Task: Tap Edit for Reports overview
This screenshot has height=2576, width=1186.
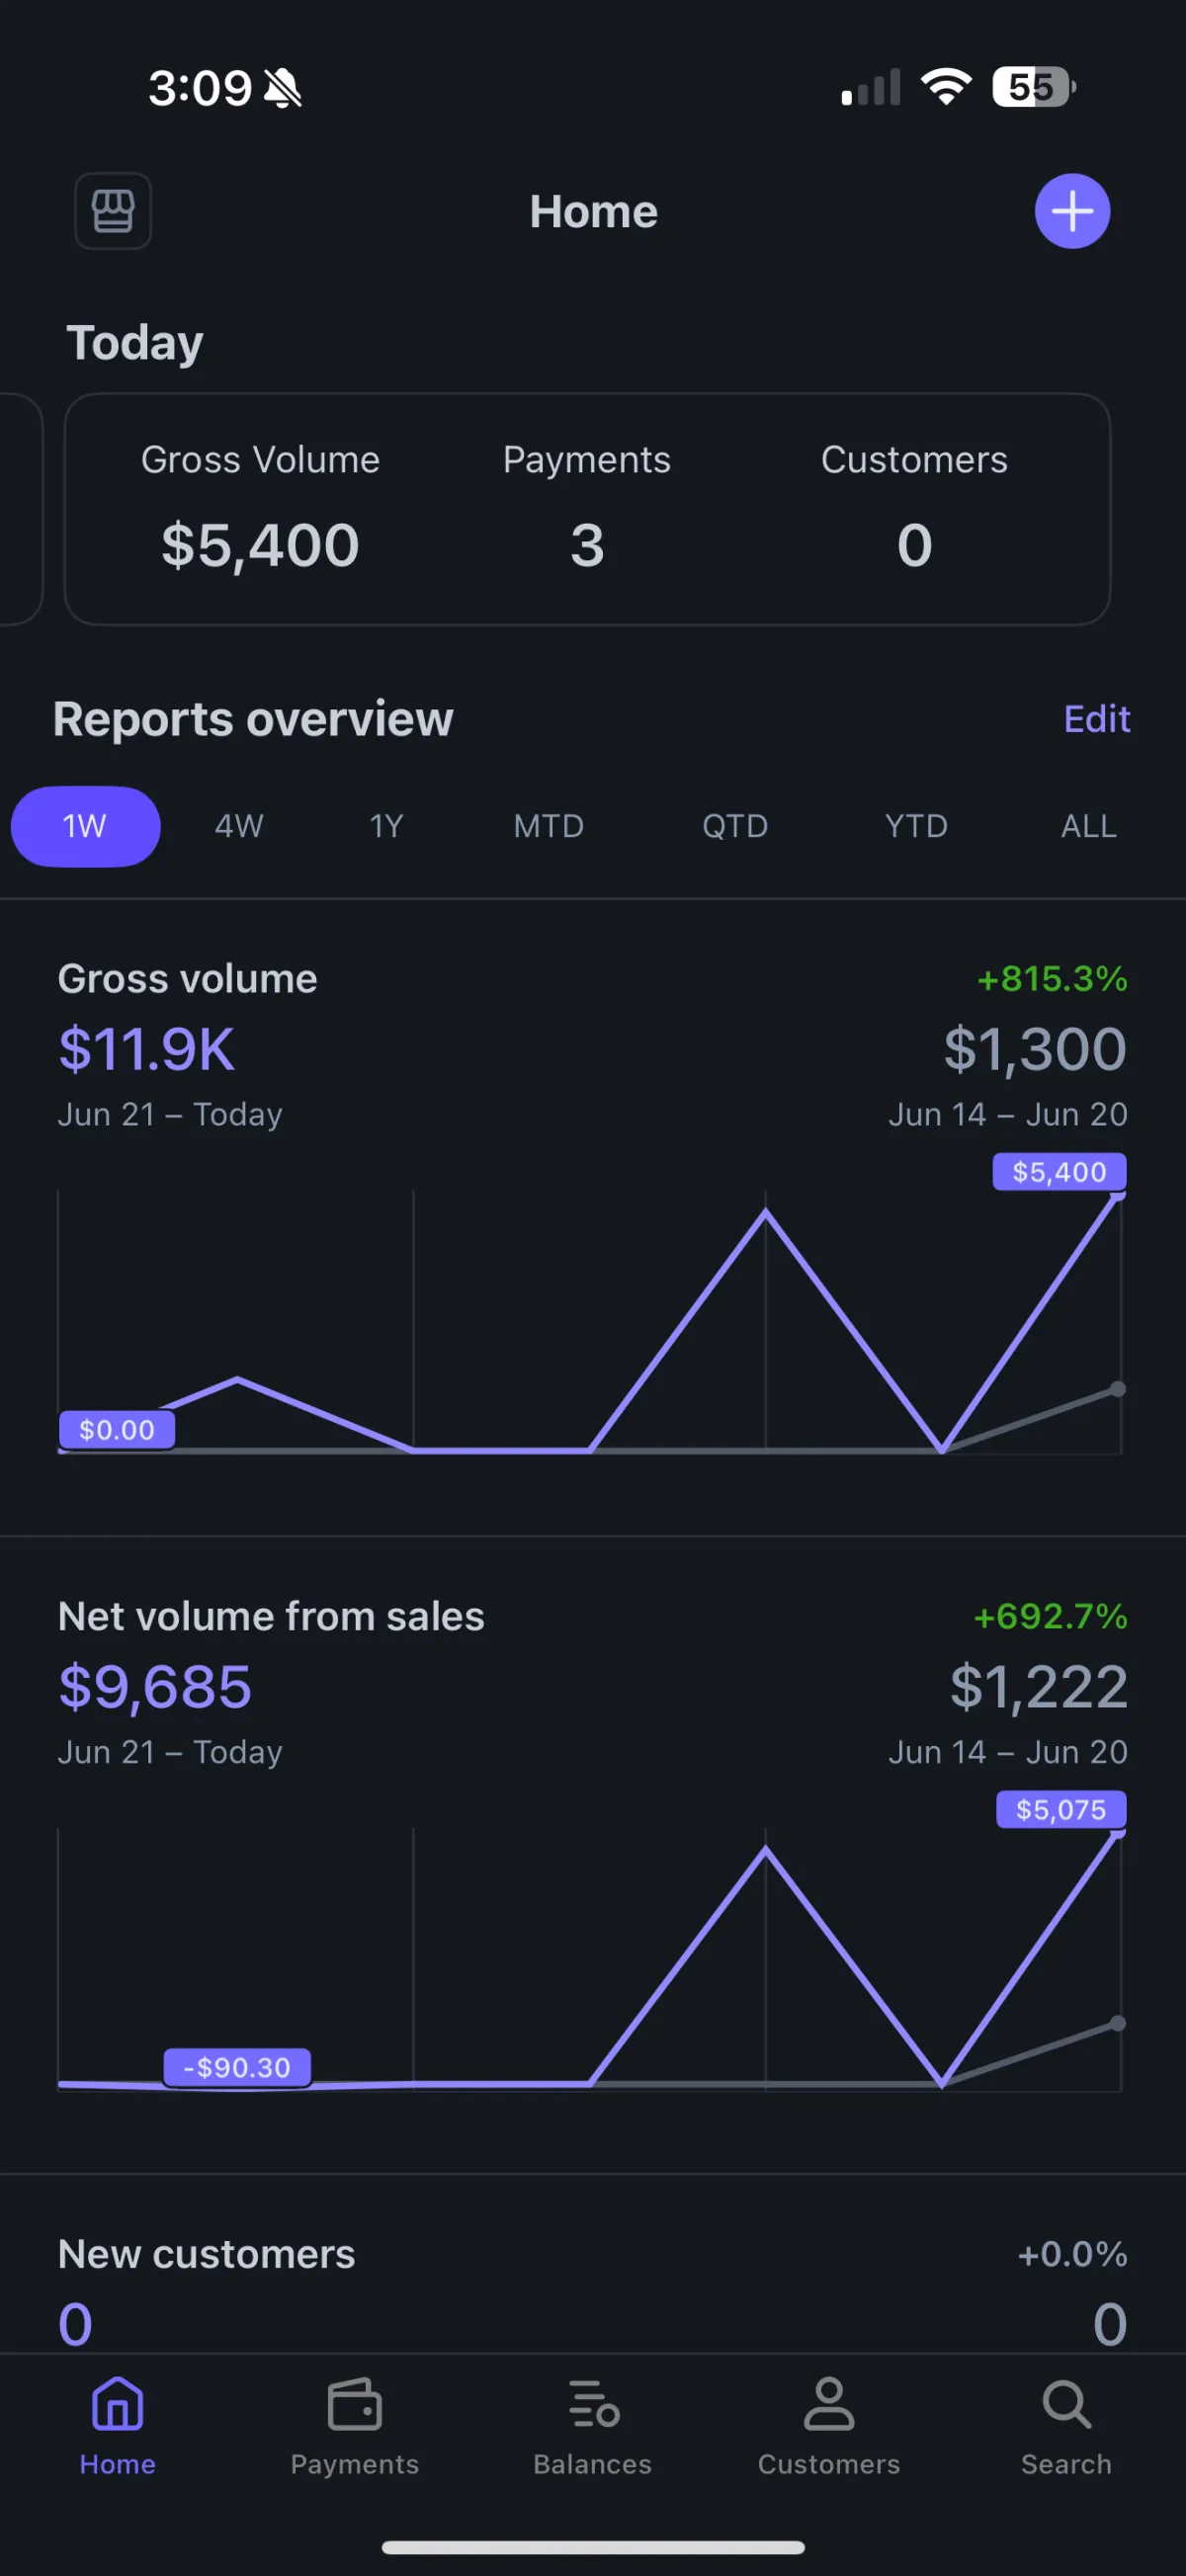Action: pos(1097,719)
